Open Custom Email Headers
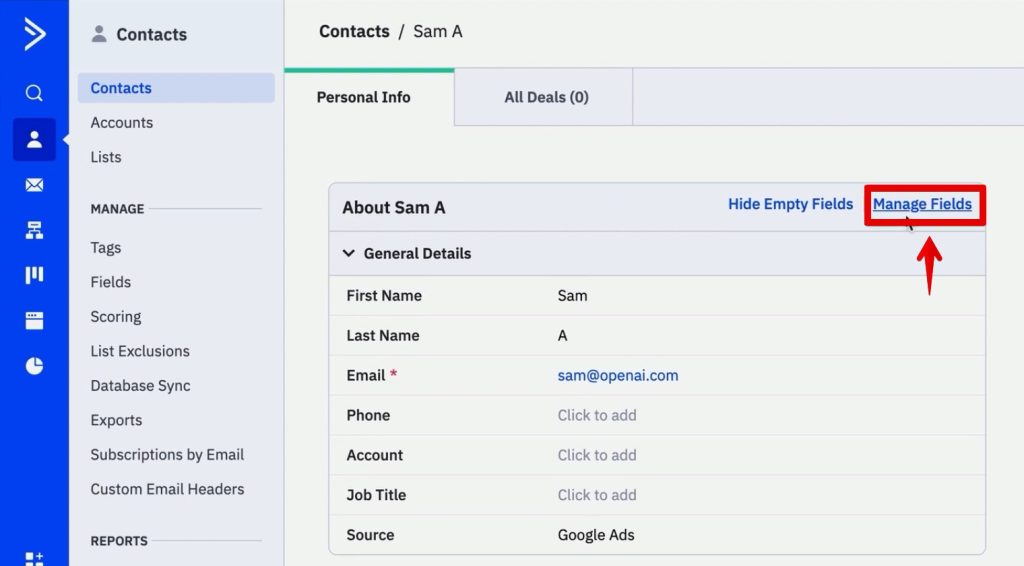Image resolution: width=1024 pixels, height=566 pixels. (167, 489)
